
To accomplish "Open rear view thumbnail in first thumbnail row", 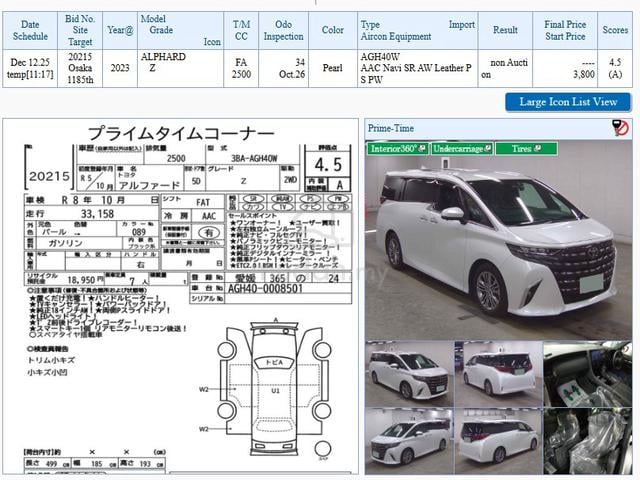I will tap(498, 374).
